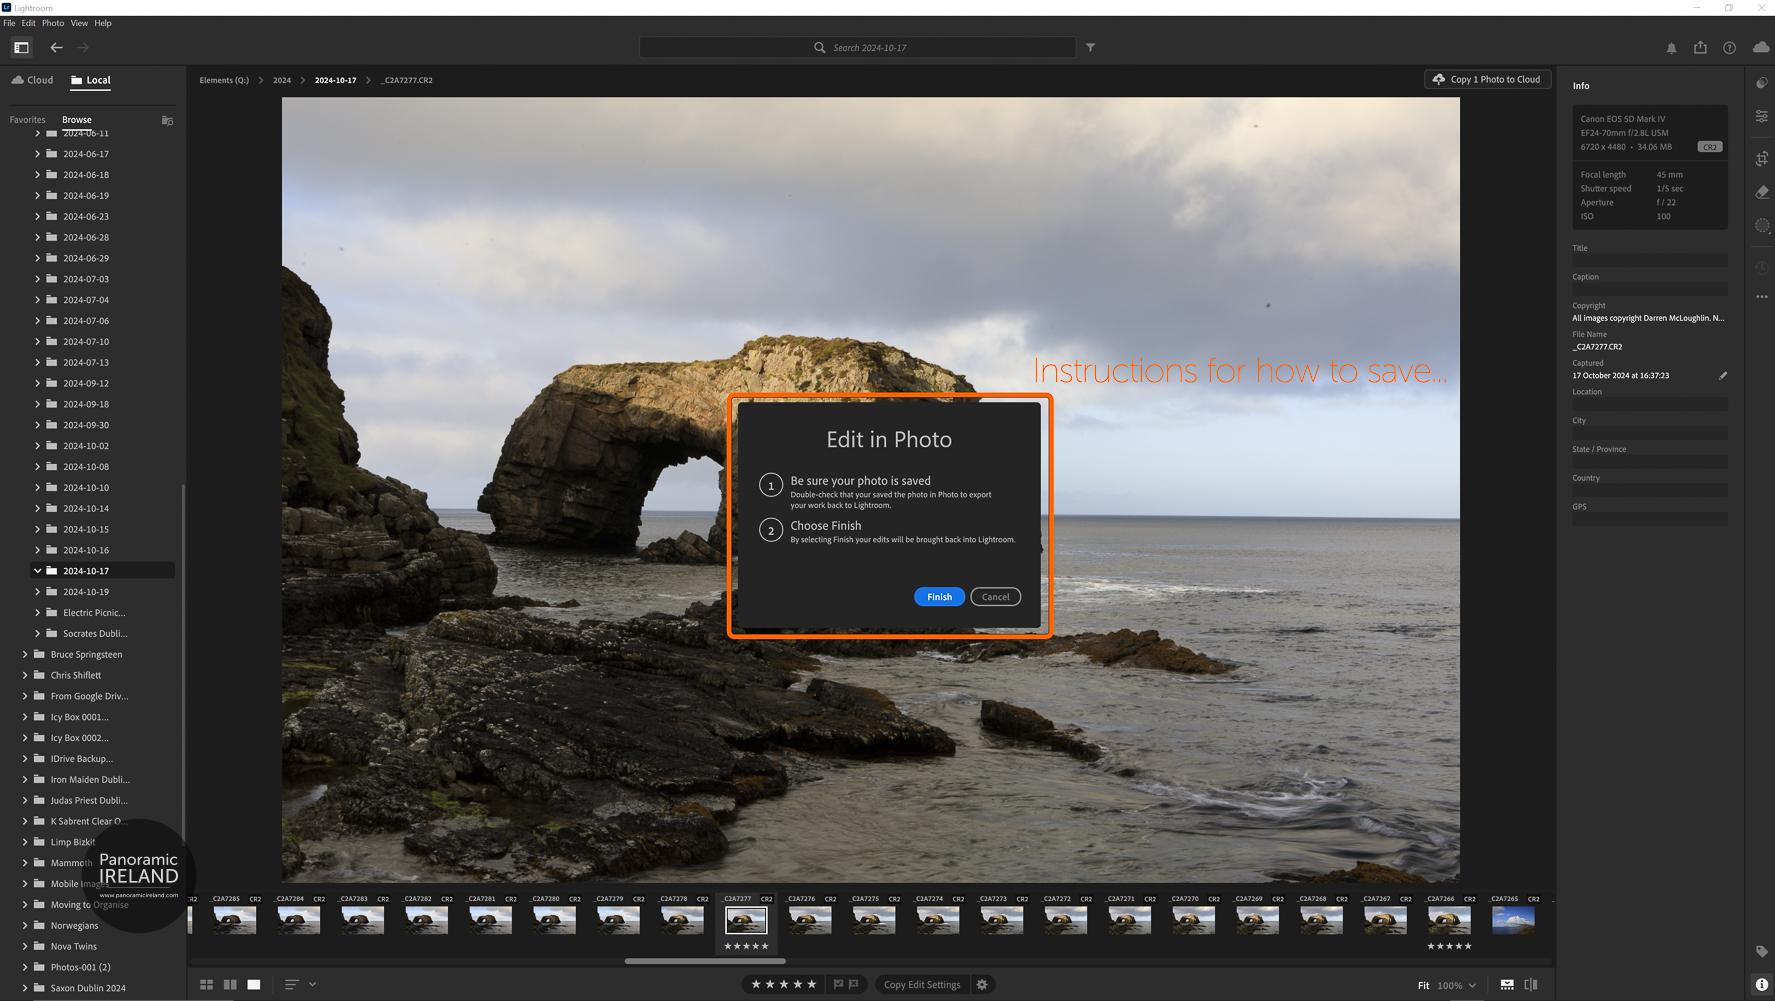This screenshot has width=1775, height=1001.
Task: Open Copy Edit Settings gear options
Action: pyautogui.click(x=982, y=985)
